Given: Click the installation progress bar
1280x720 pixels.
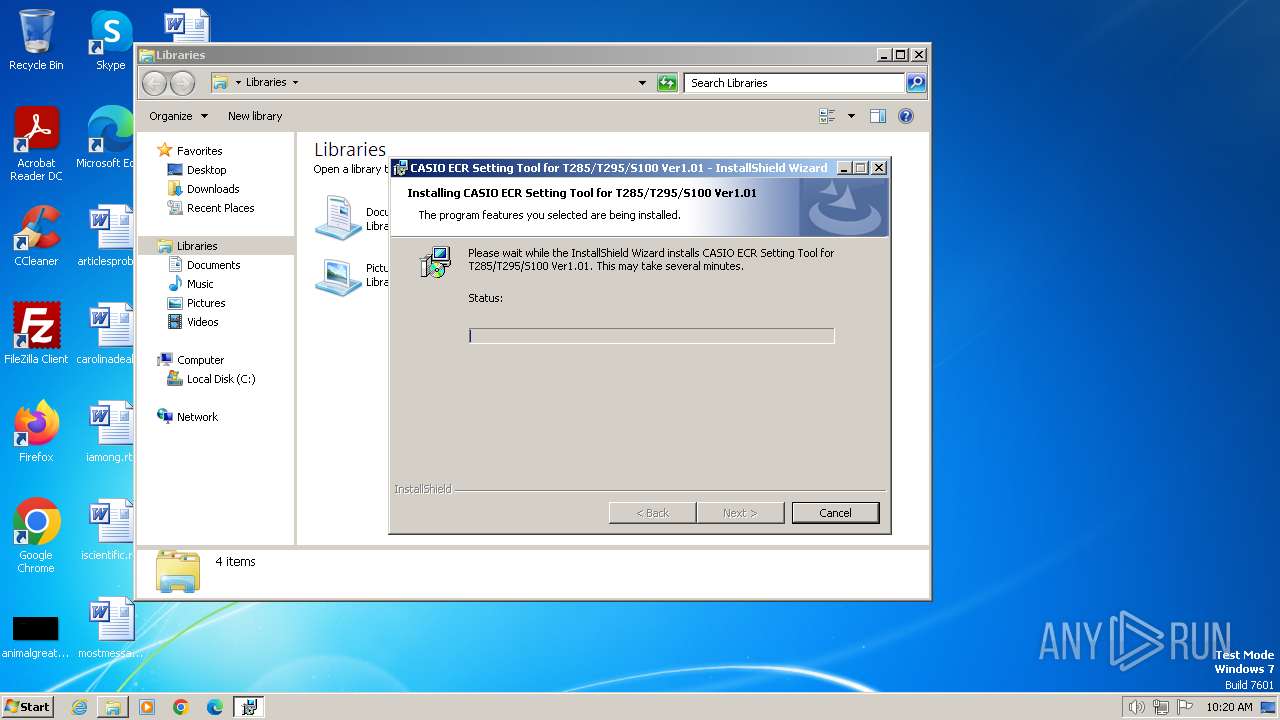Looking at the screenshot, I should [651, 336].
